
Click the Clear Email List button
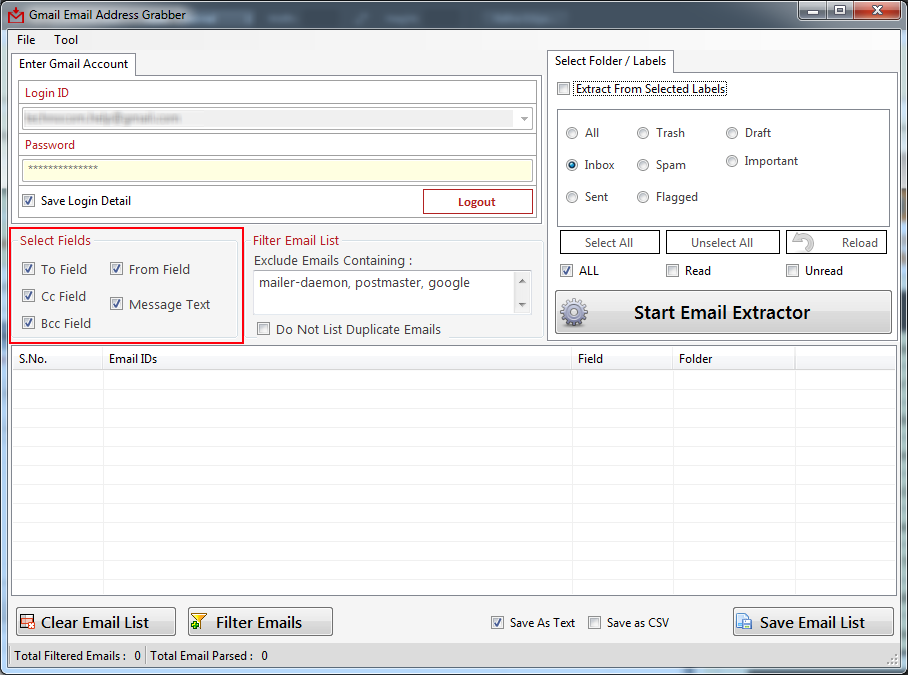96,622
